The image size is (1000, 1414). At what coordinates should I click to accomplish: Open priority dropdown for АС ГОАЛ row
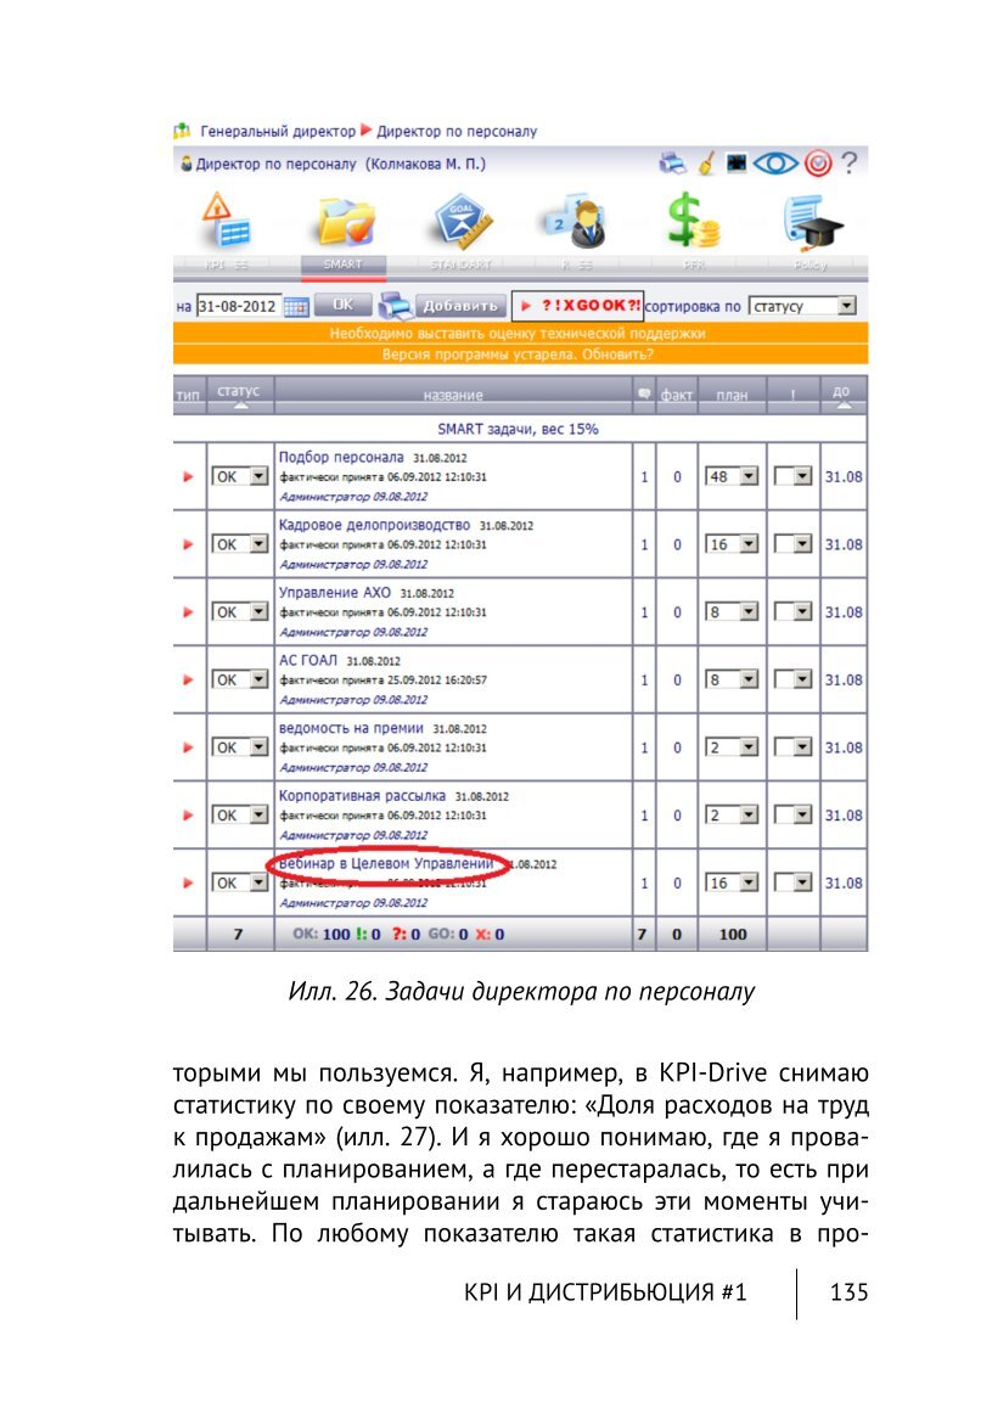click(793, 680)
